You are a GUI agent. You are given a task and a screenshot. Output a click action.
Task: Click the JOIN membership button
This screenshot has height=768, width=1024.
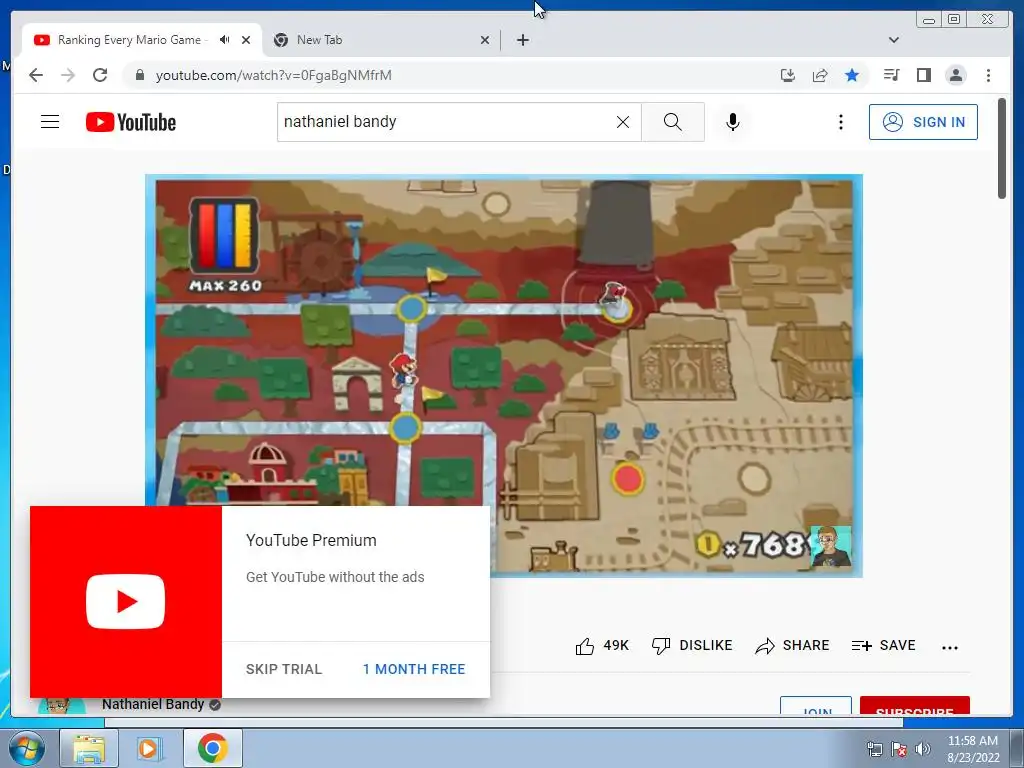(816, 706)
